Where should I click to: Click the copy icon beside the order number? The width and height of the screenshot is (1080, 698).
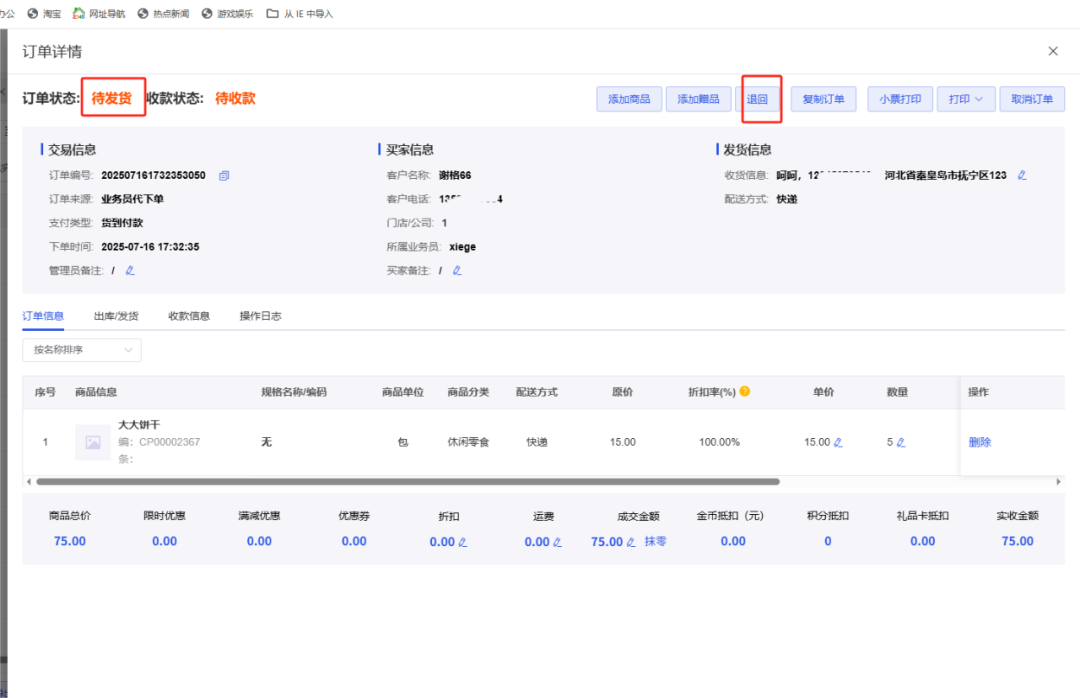[x=224, y=175]
